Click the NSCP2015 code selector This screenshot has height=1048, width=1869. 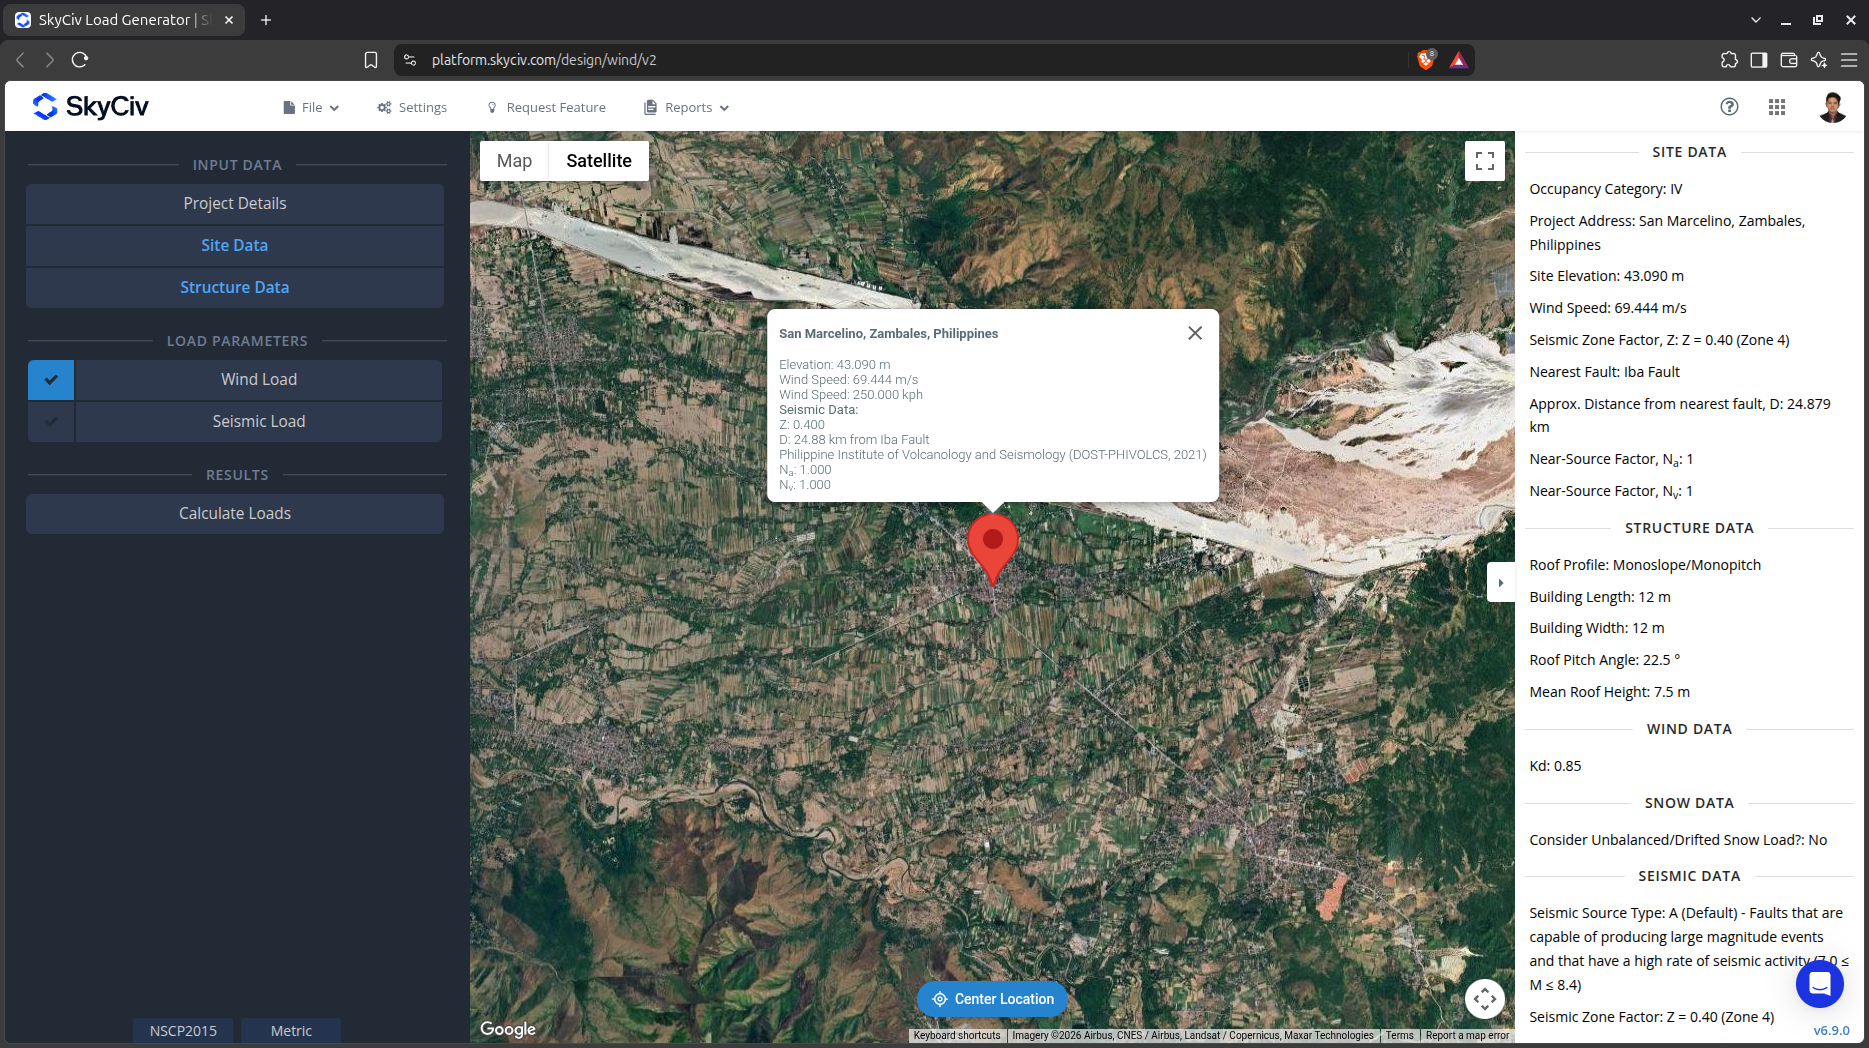point(183,1031)
